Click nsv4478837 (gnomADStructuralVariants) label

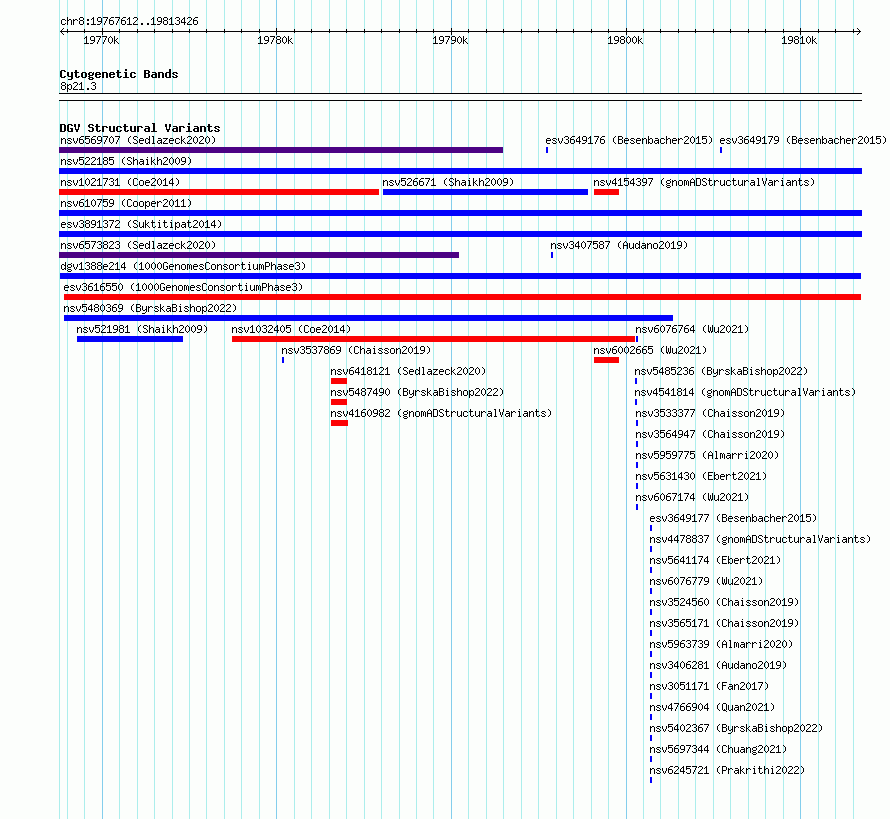tap(760, 539)
